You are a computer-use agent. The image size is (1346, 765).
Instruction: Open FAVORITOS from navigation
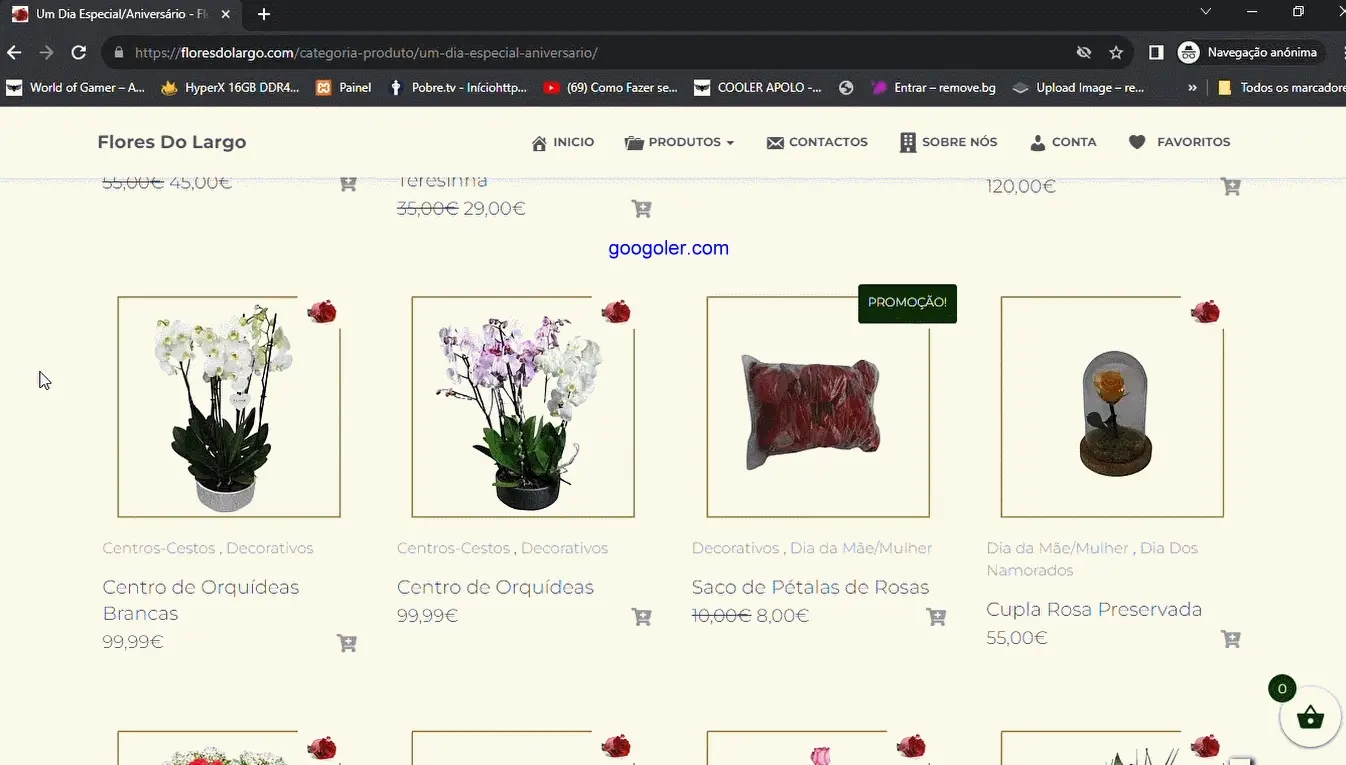pos(1179,142)
